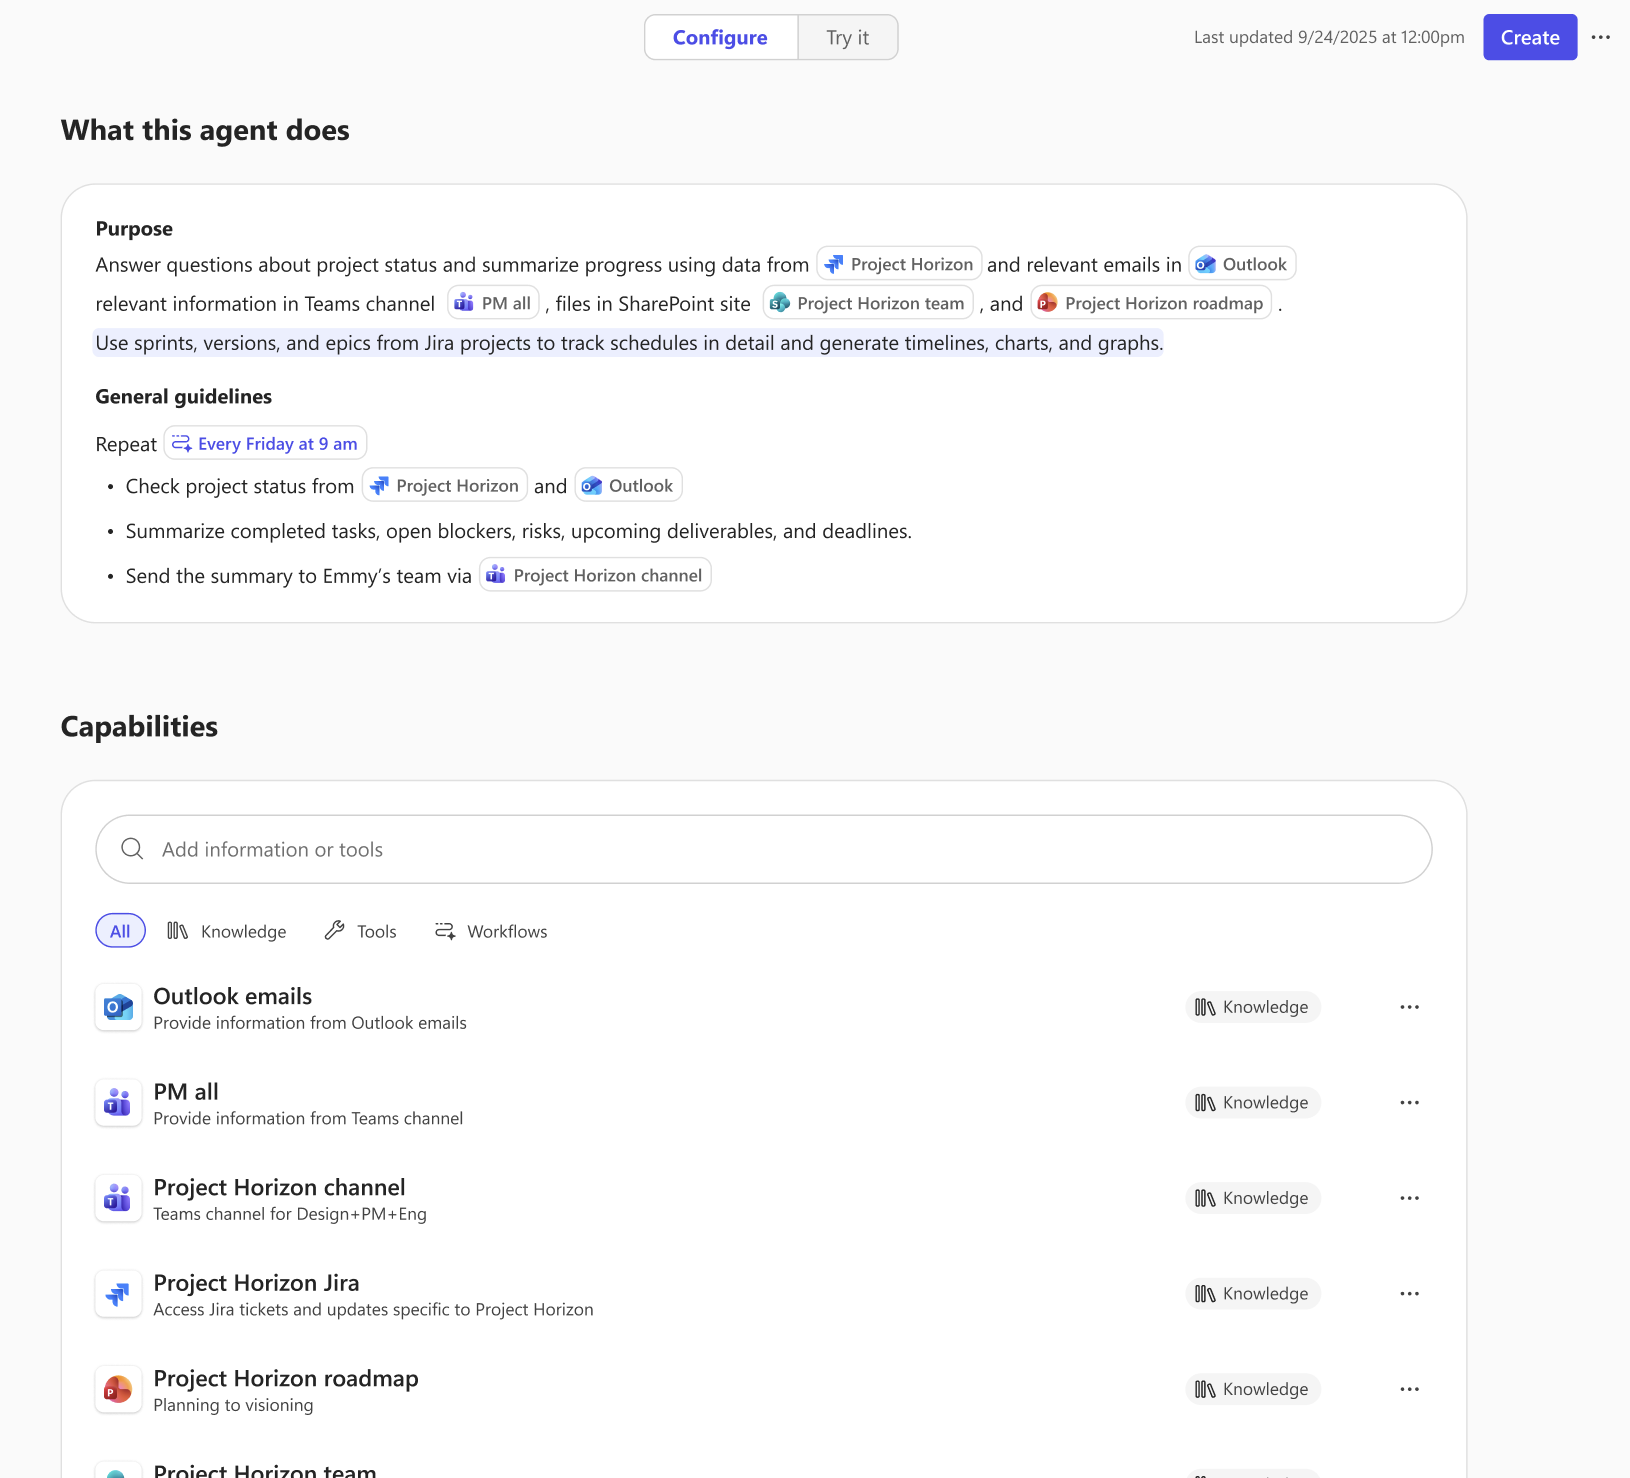
Task: Click Knowledge tag on PM all row
Action: pyautogui.click(x=1252, y=1102)
